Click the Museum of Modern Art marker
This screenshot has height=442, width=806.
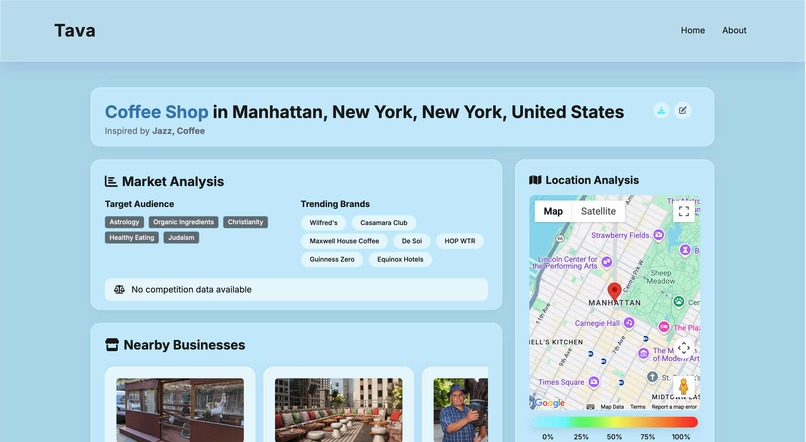[643, 354]
